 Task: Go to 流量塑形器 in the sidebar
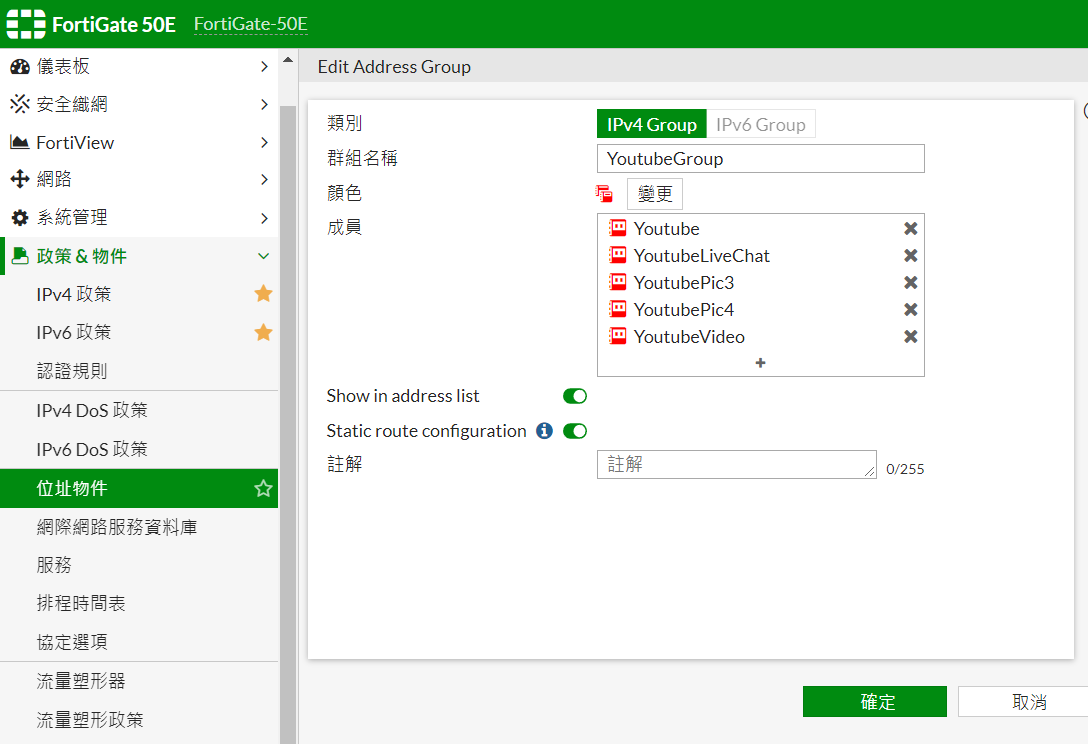[x=81, y=681]
